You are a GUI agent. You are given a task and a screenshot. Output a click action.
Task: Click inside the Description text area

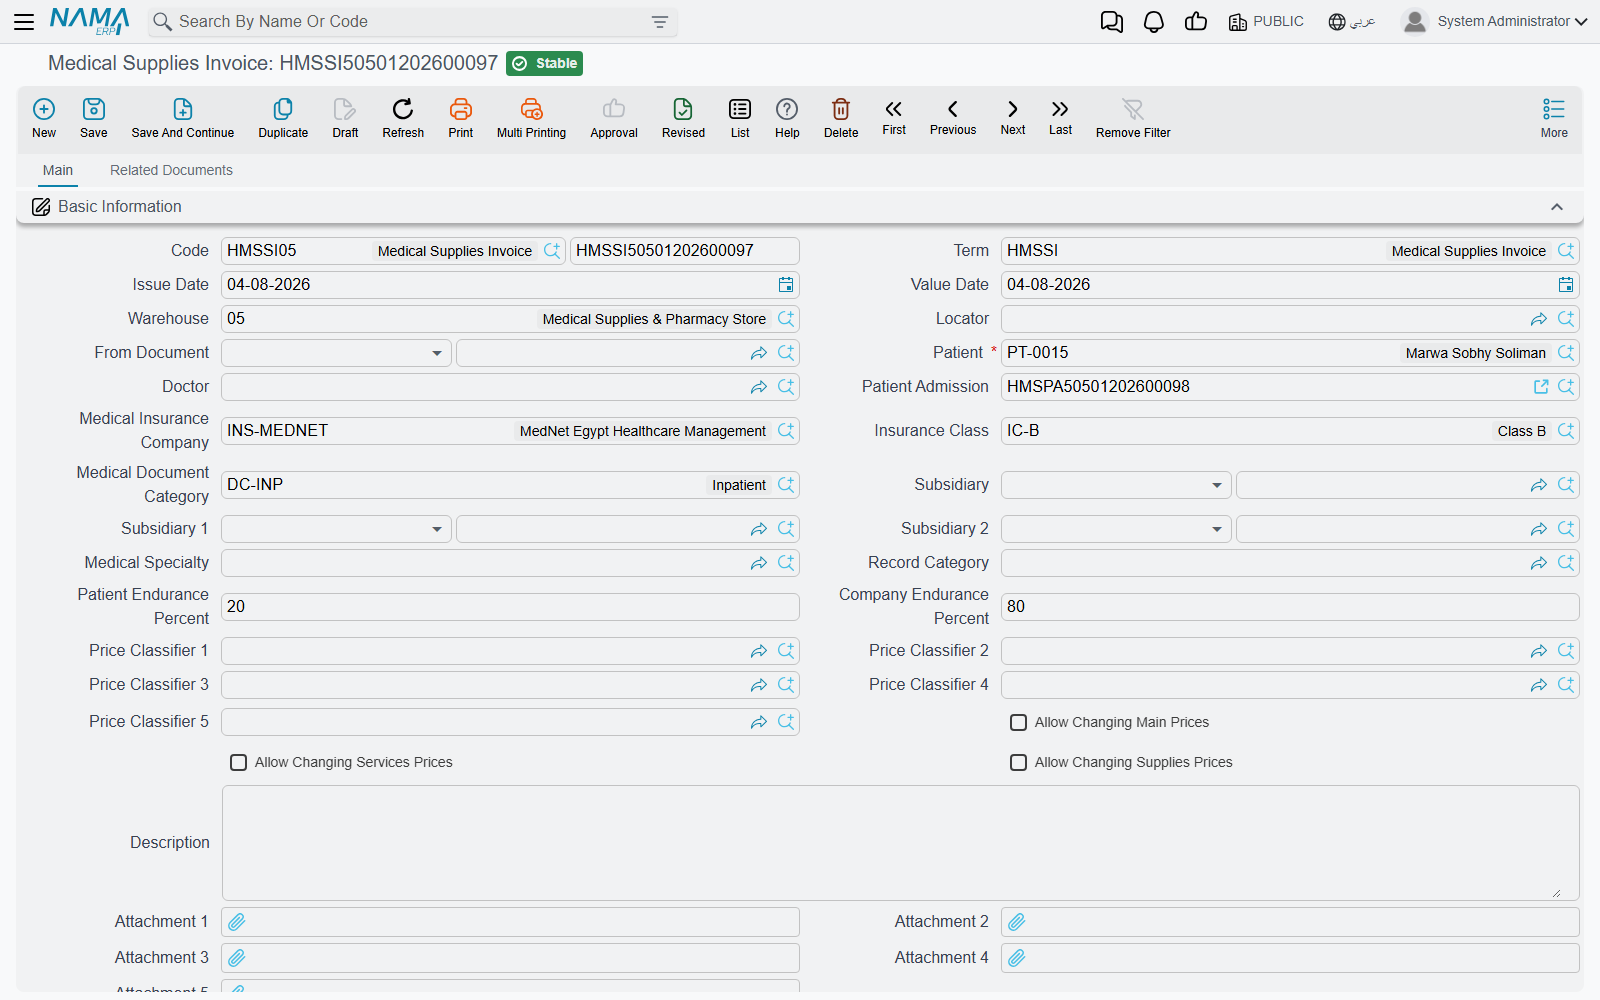tap(900, 843)
